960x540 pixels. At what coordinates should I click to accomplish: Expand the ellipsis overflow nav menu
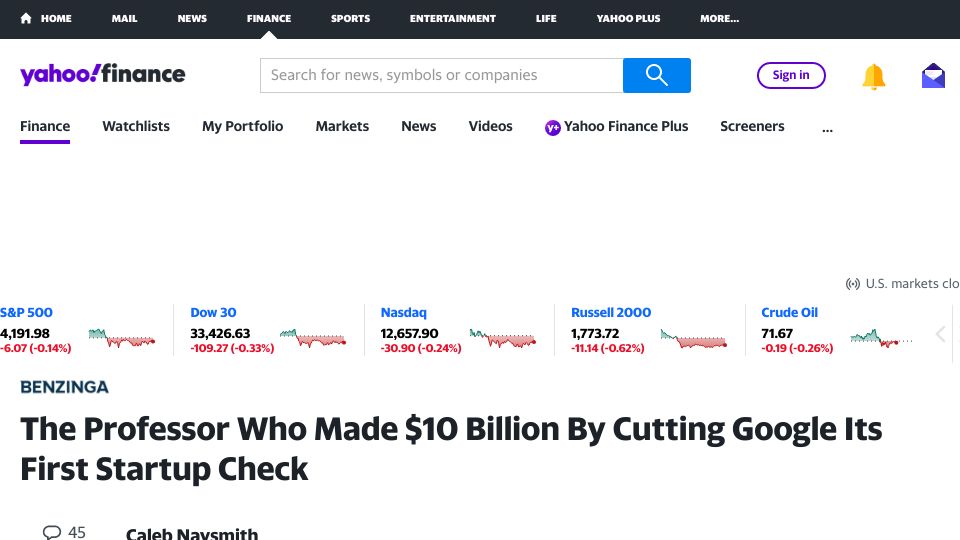pyautogui.click(x=827, y=129)
